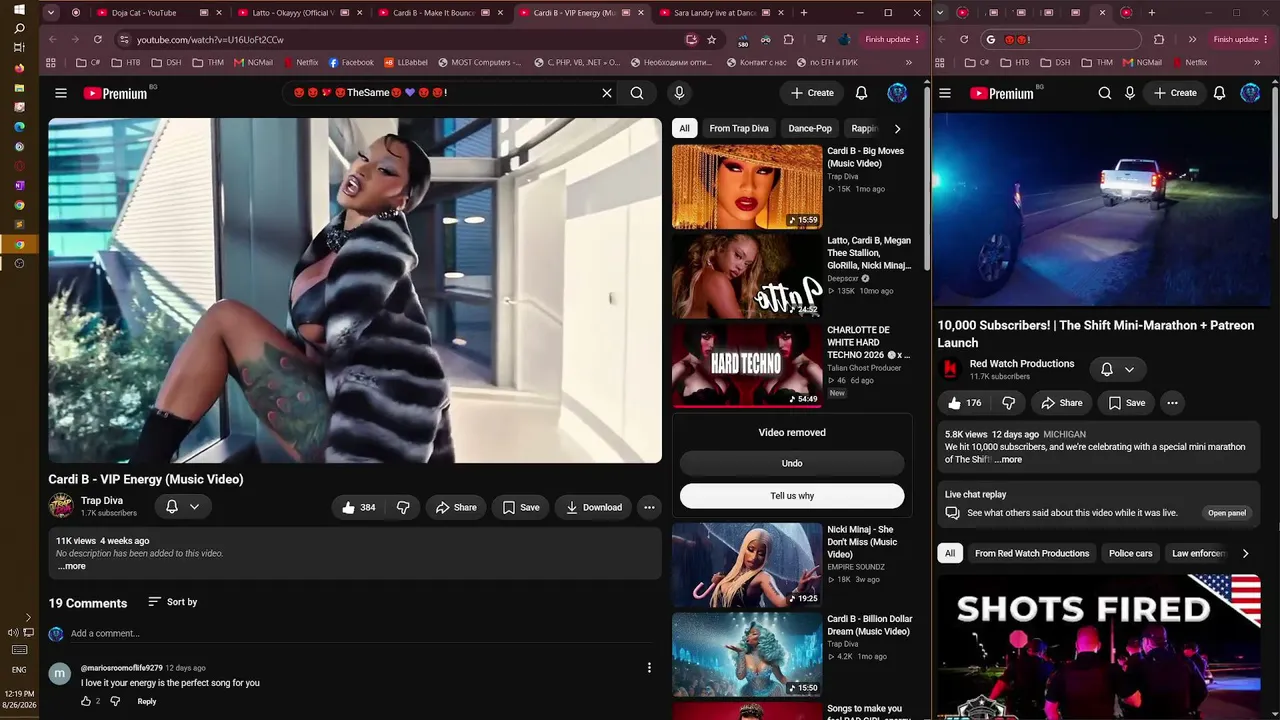The image size is (1280, 720).
Task: Open Windows taskbar search
Action: [19, 29]
